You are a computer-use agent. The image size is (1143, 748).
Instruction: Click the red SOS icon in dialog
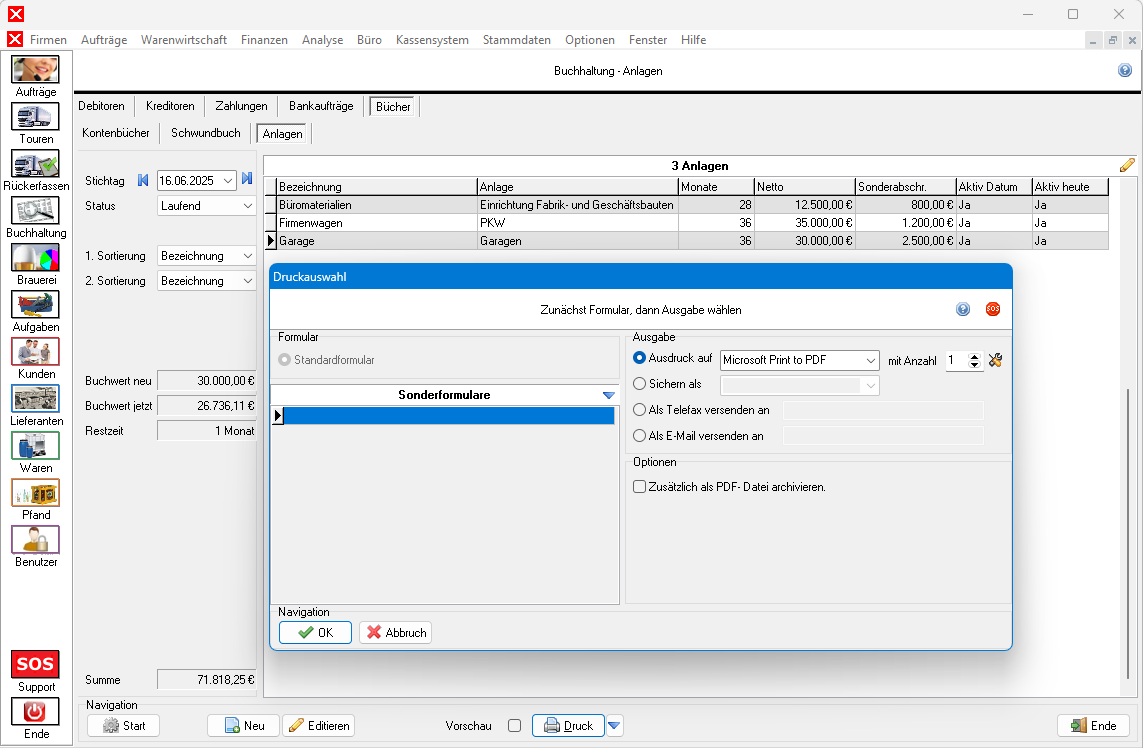pos(992,309)
